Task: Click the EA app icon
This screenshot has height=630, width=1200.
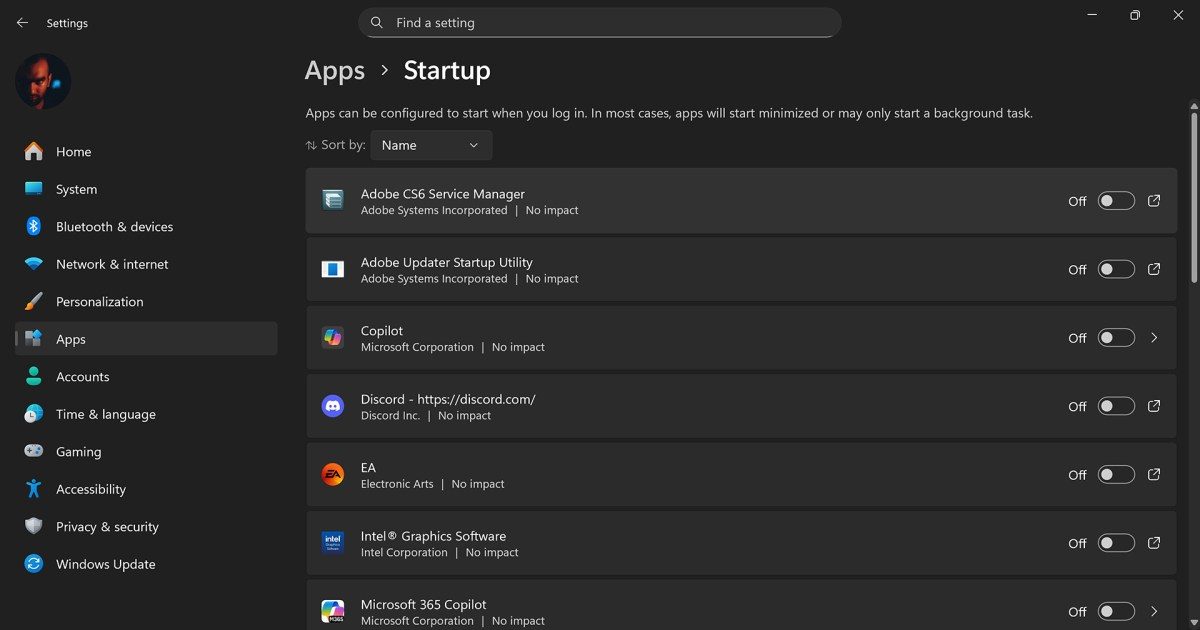Action: coord(333,475)
